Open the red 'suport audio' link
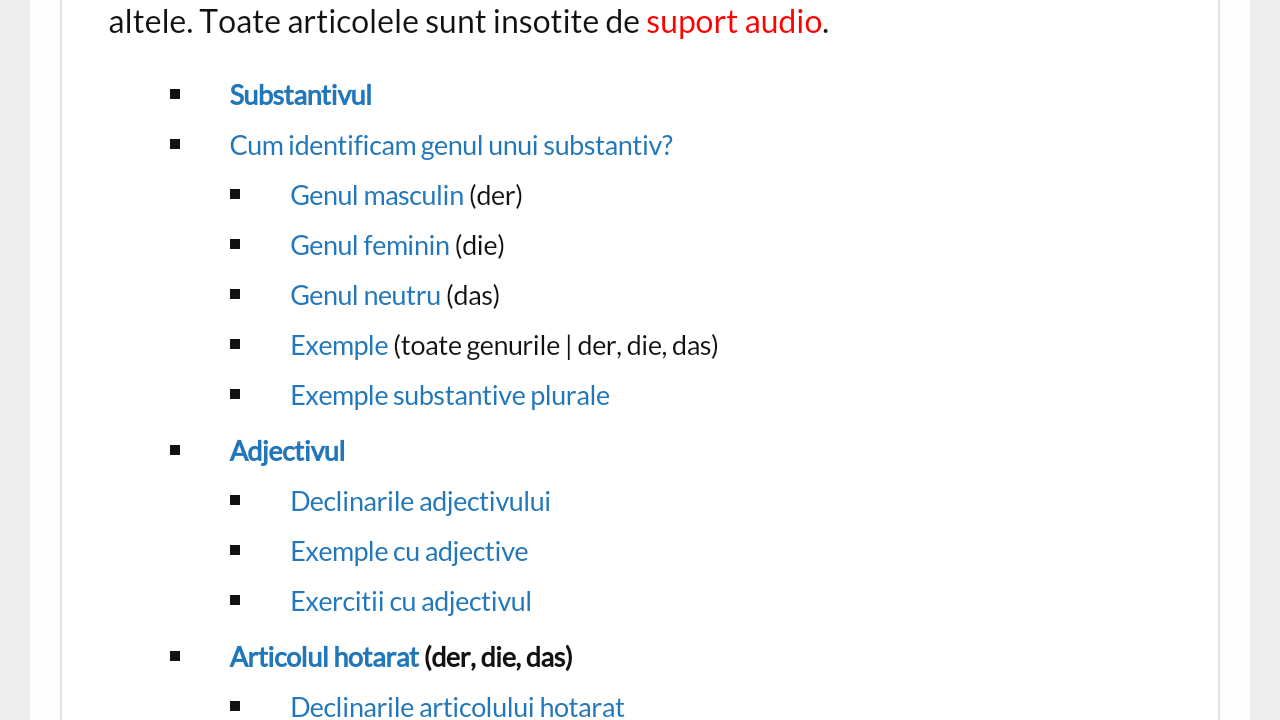 point(733,21)
